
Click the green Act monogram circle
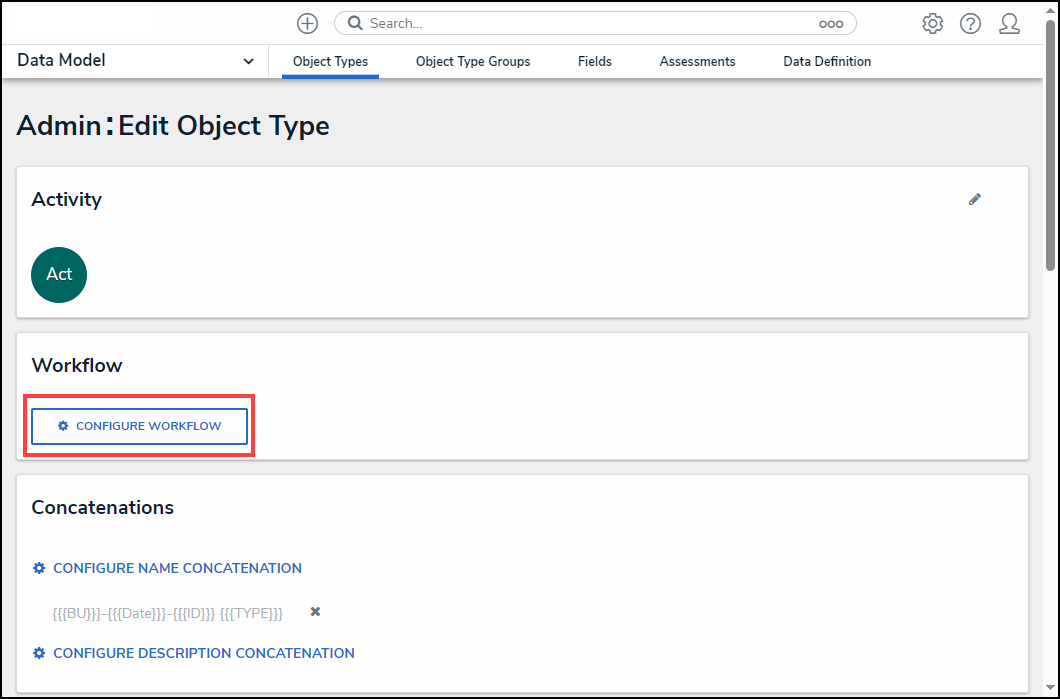59,274
